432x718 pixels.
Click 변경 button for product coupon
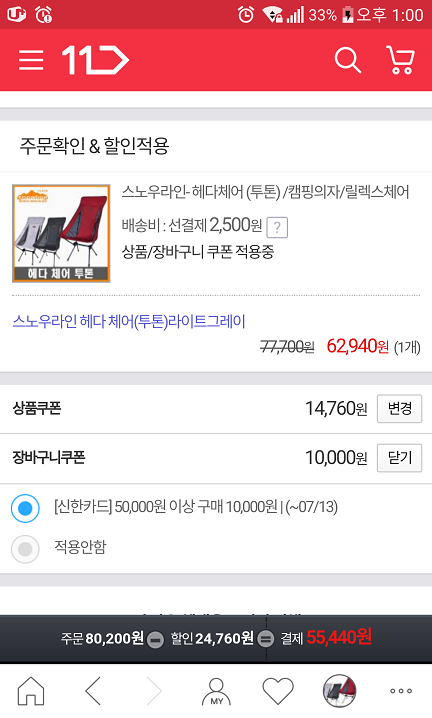[x=399, y=408]
